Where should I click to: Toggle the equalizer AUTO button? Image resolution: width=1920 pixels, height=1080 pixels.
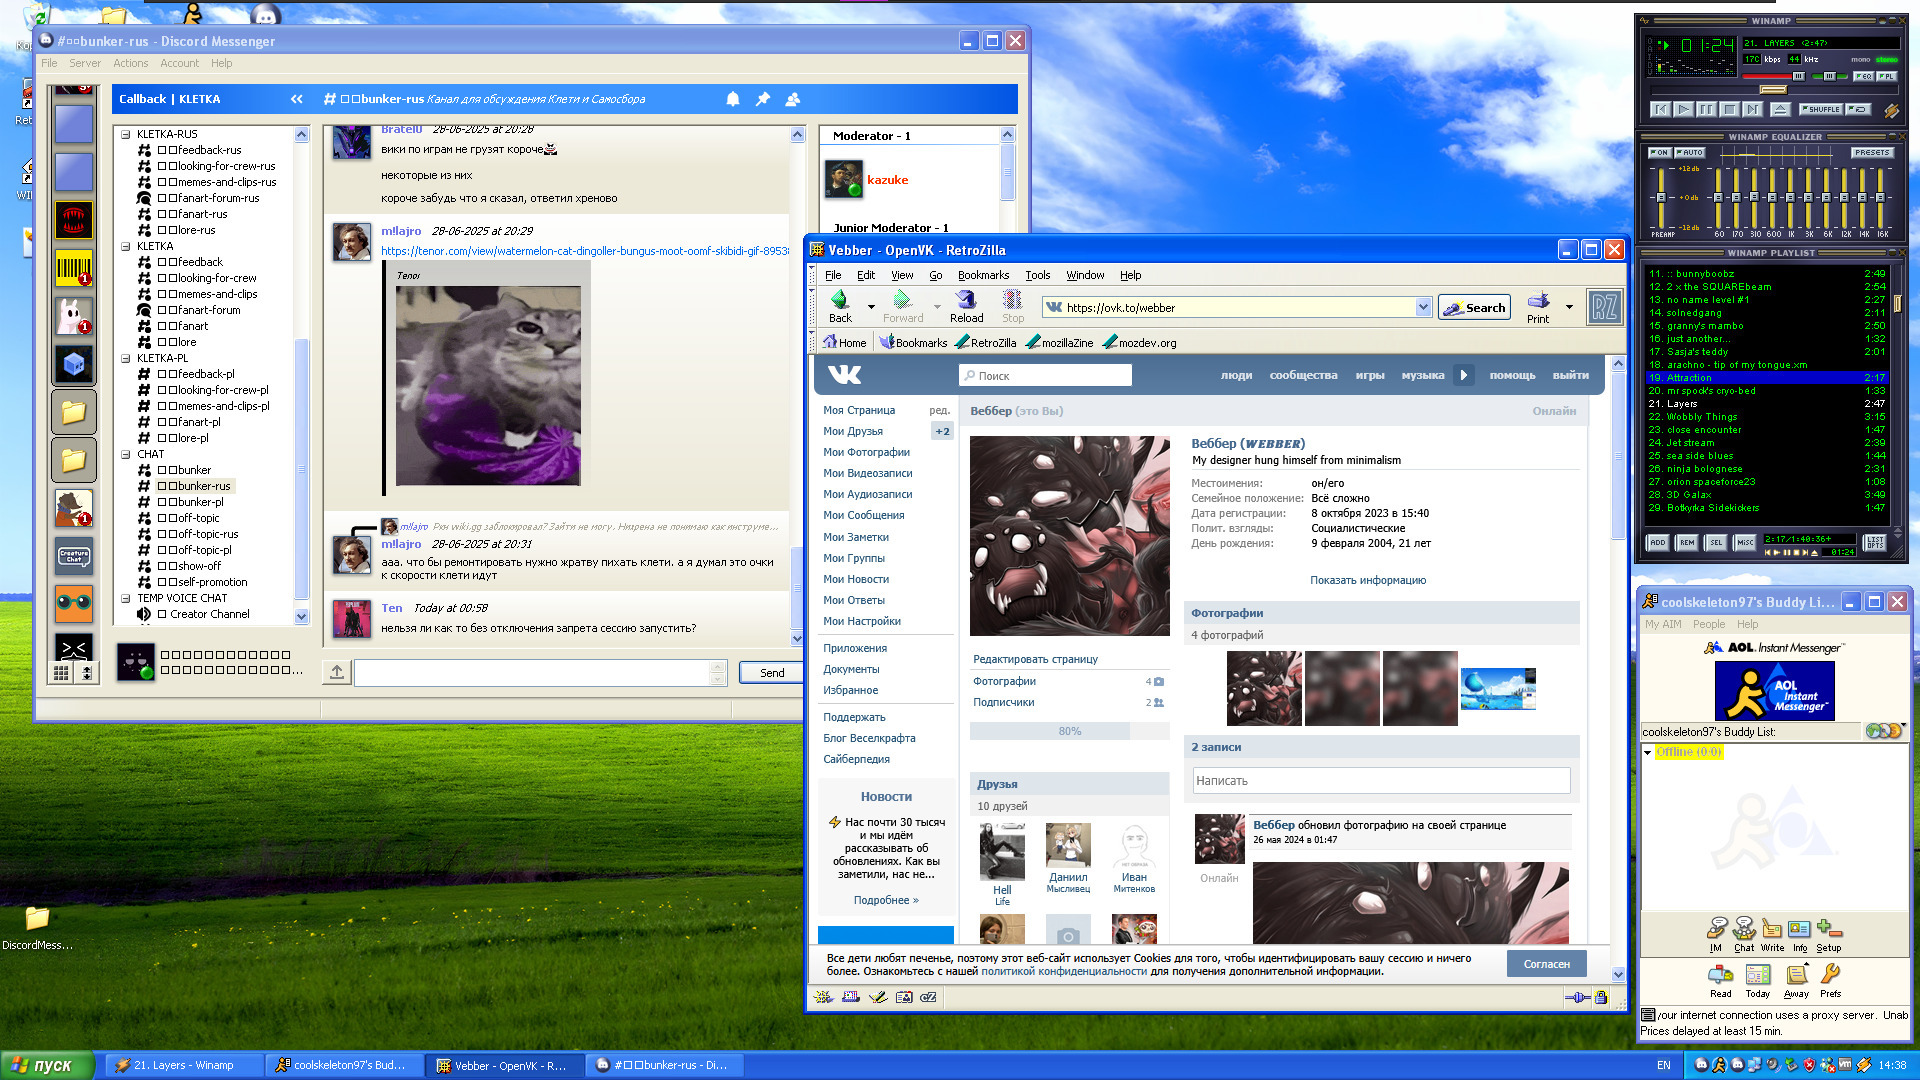click(x=1690, y=153)
